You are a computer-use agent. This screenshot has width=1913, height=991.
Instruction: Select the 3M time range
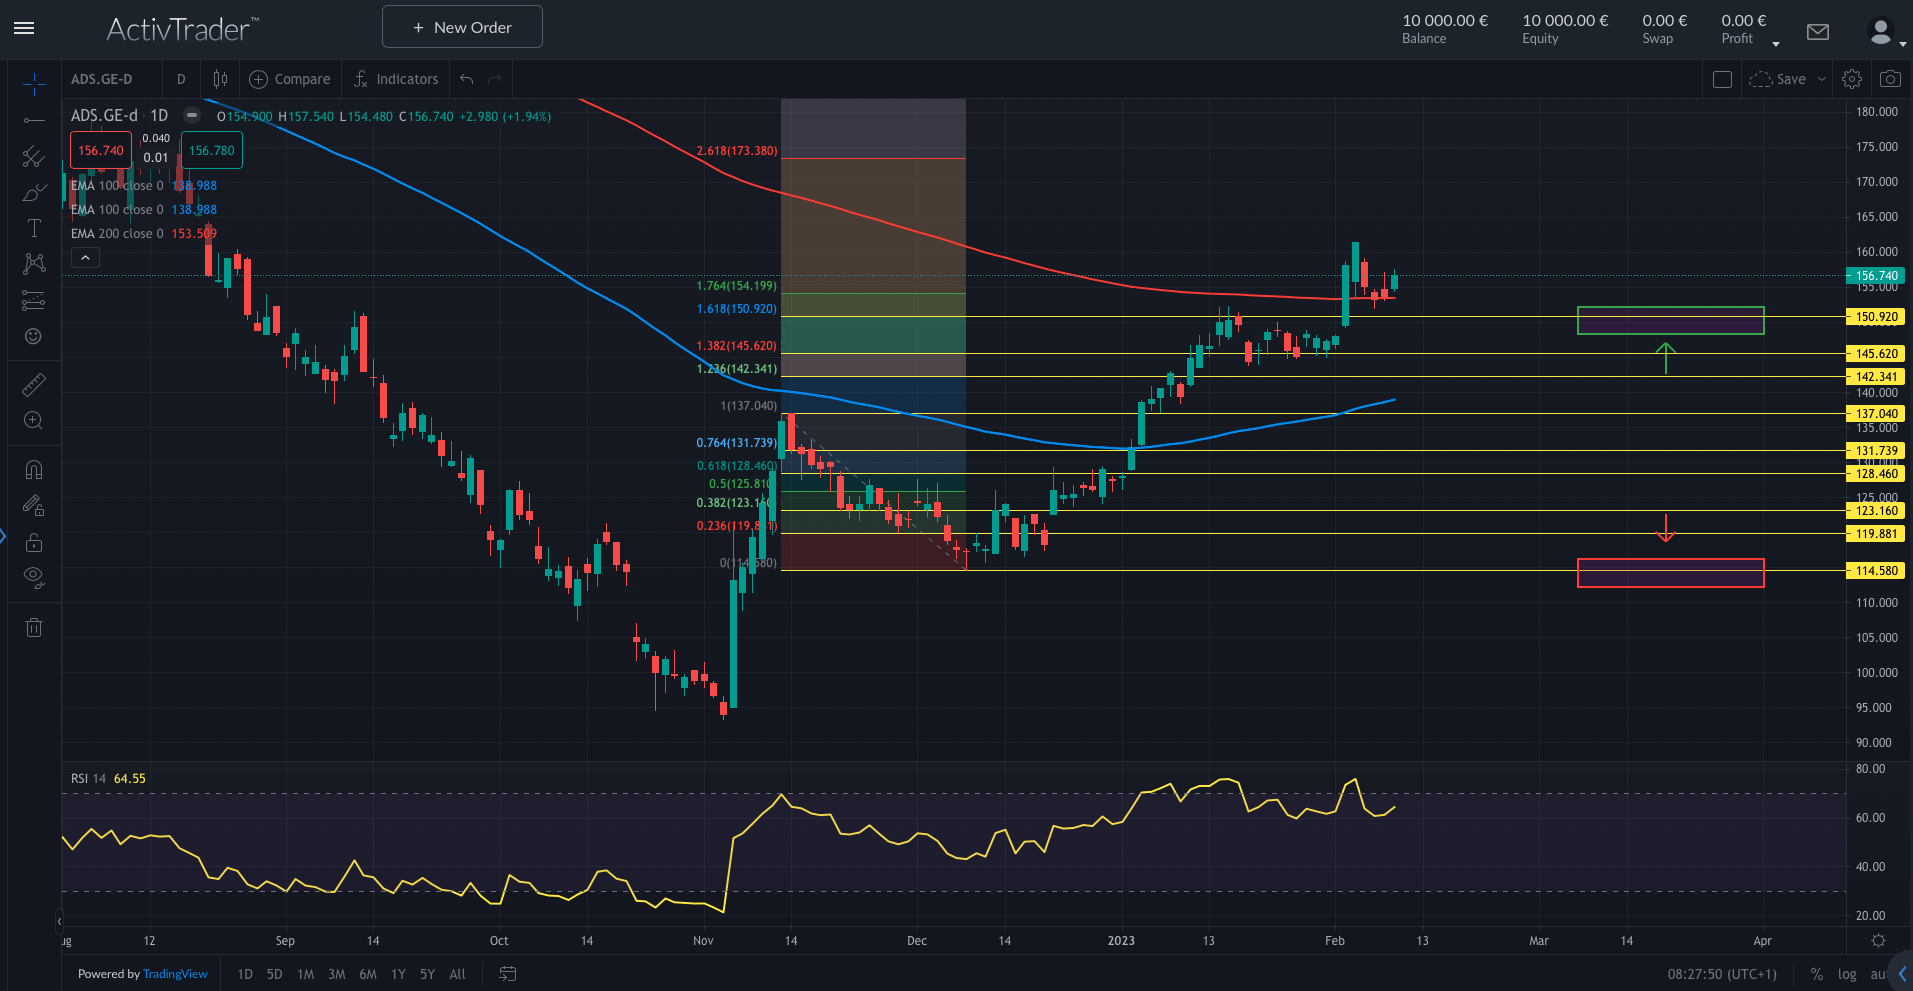tap(337, 974)
